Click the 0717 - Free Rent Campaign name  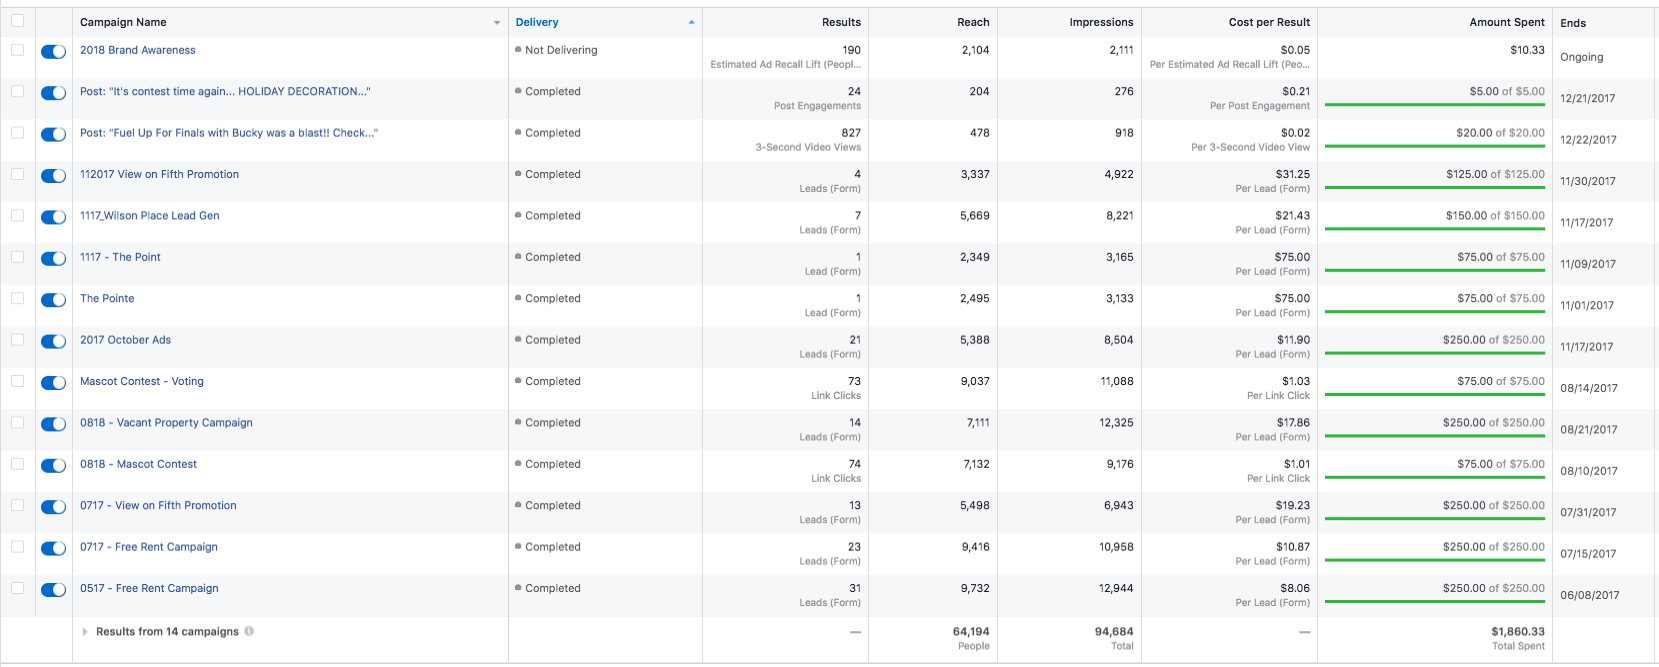coord(149,547)
